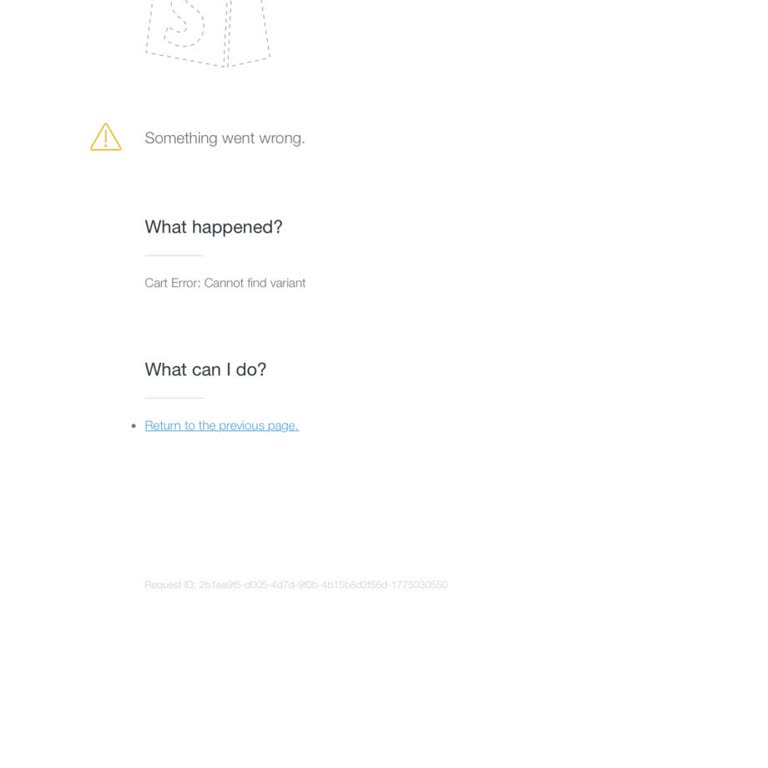Viewport: 768px width, 768px height.
Task: Click the faint "Request ID:" label
Action: coord(170,584)
